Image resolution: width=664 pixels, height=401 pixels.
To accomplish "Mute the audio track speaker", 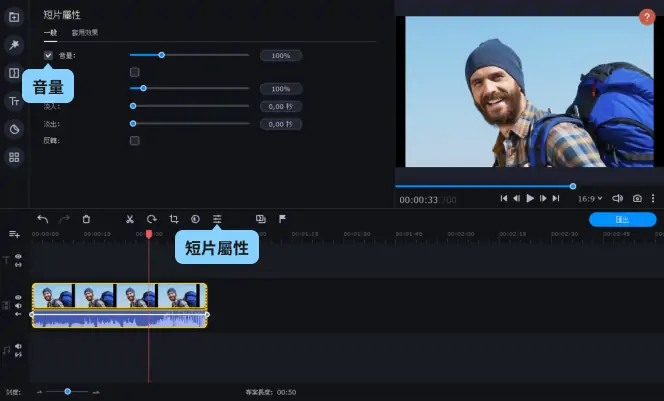I will [x=18, y=346].
